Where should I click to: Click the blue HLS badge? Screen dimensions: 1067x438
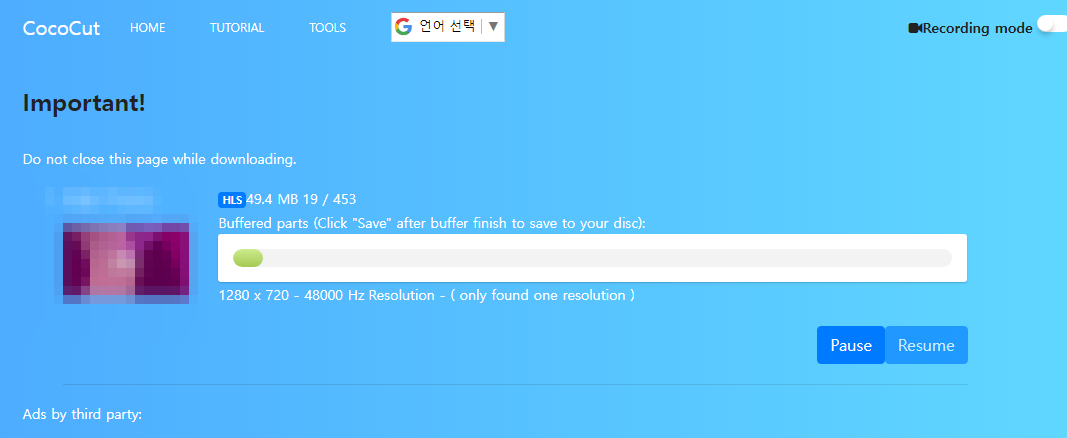tap(232, 200)
